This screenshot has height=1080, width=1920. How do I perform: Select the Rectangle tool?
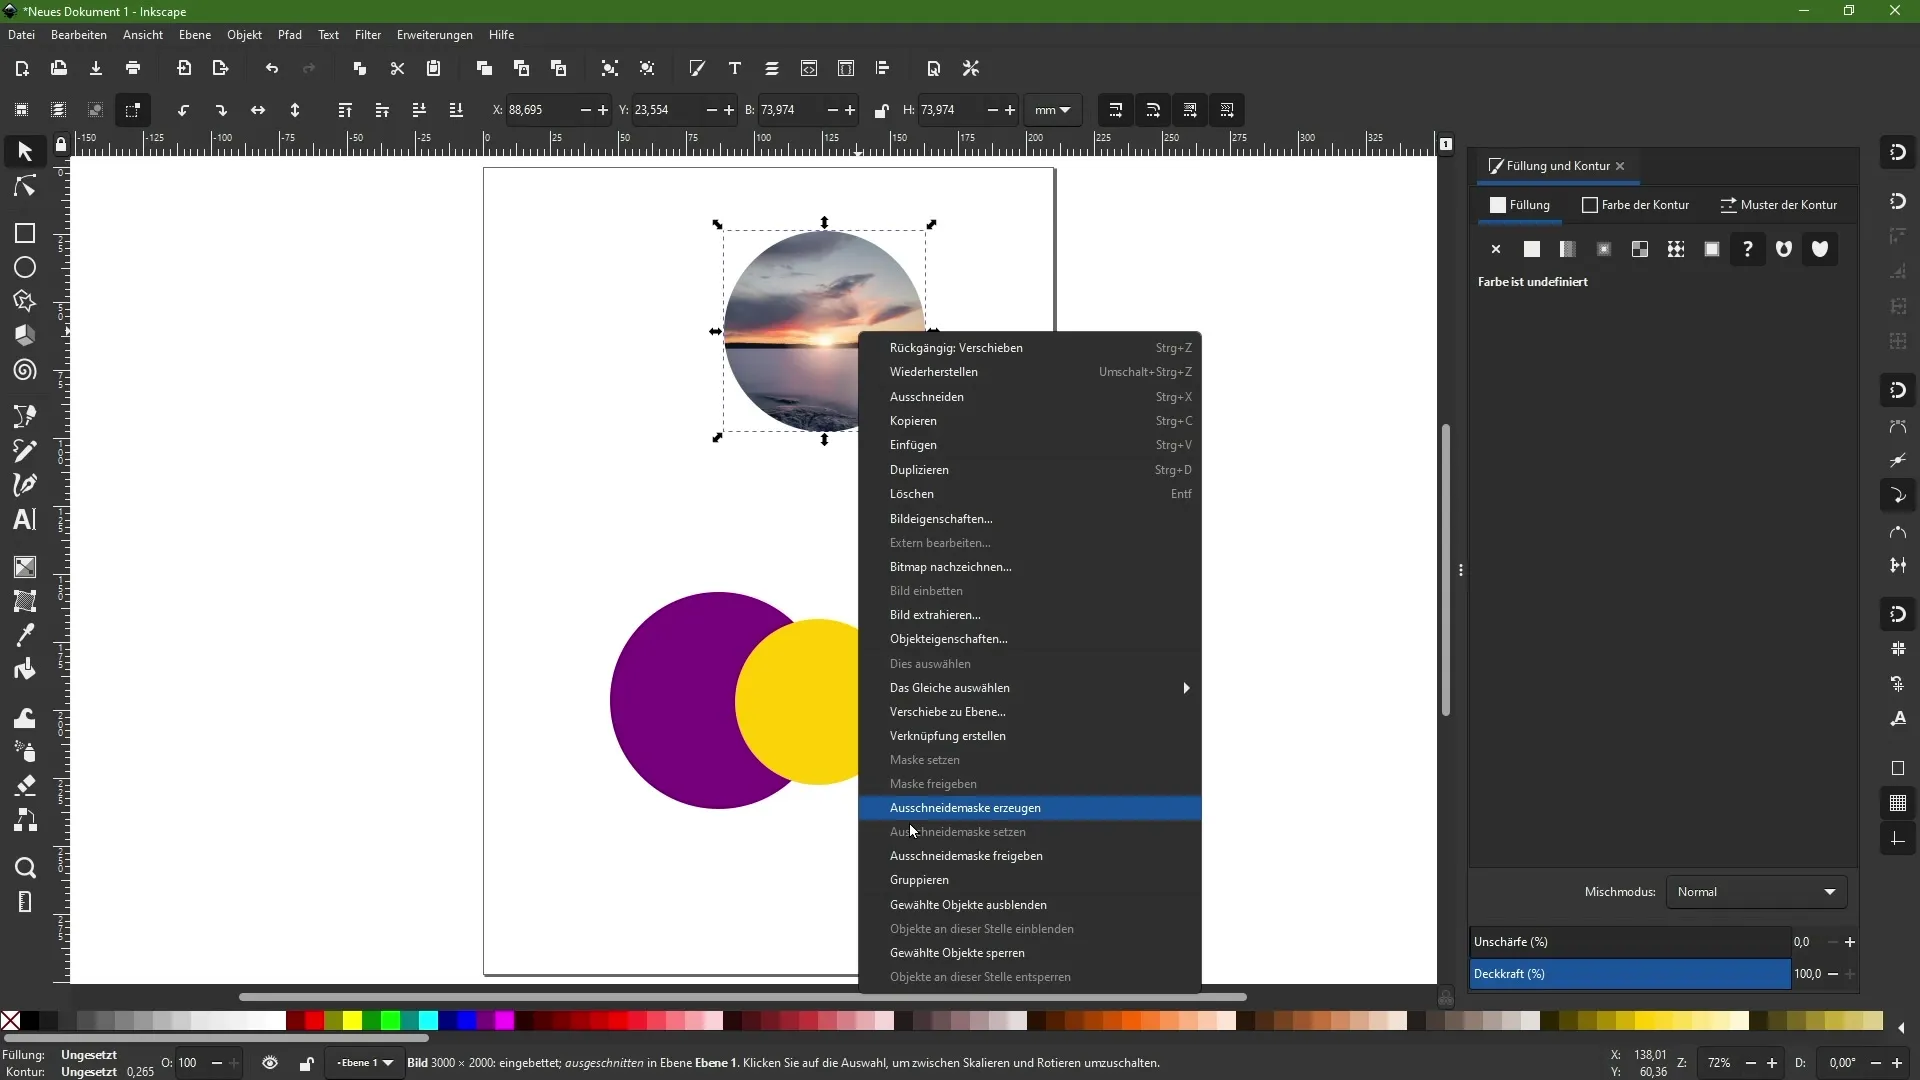(25, 233)
